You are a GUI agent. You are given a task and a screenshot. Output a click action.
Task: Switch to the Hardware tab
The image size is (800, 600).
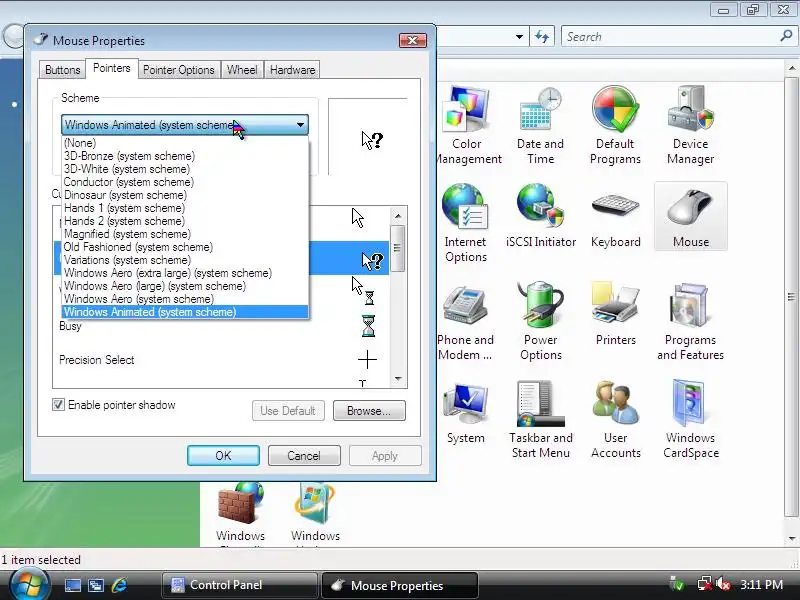292,70
